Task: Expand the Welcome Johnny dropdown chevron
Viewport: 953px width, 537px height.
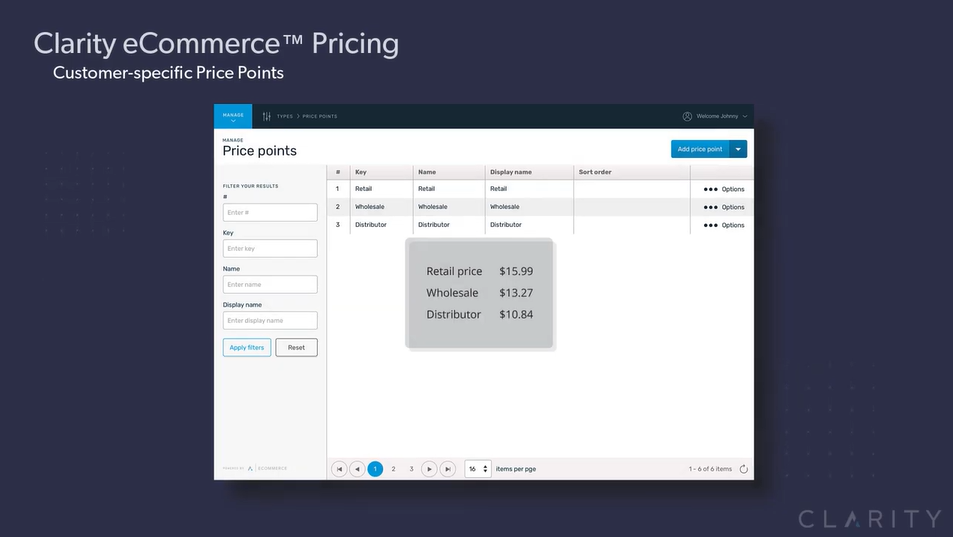Action: tap(745, 116)
